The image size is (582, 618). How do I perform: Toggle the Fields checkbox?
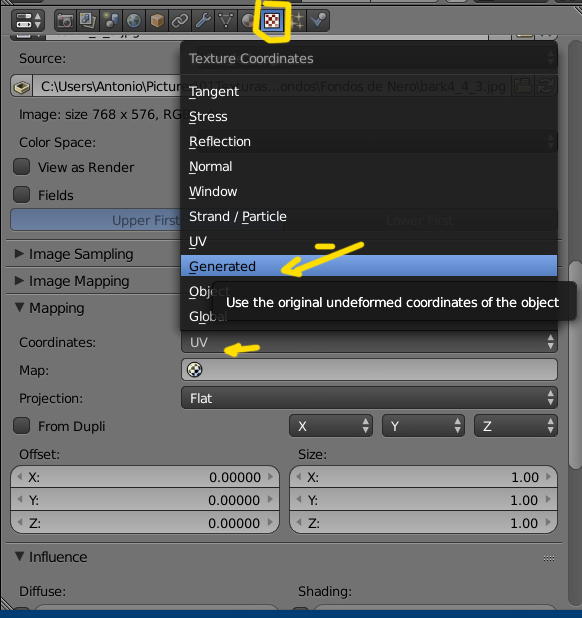point(22,195)
